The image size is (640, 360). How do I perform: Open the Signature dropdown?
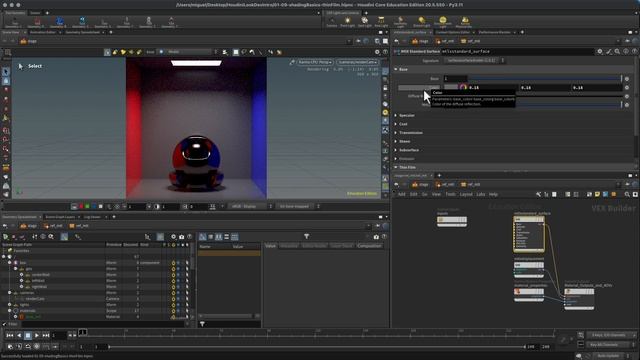(x=475, y=60)
